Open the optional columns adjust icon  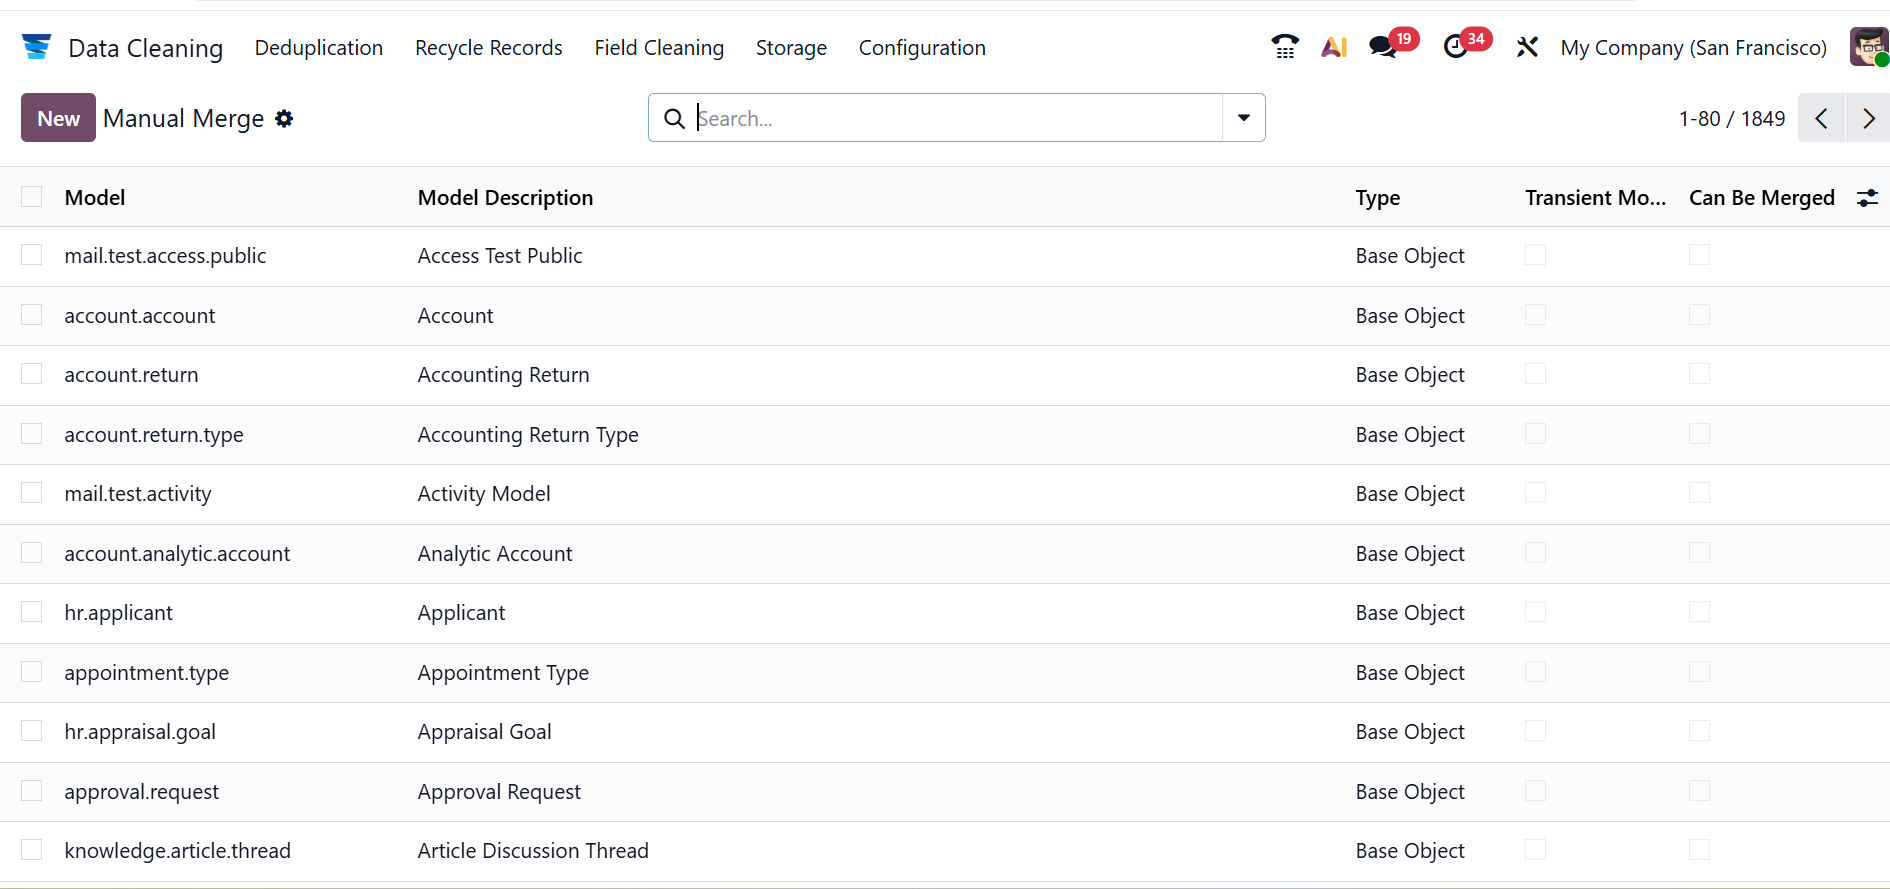[x=1866, y=198]
